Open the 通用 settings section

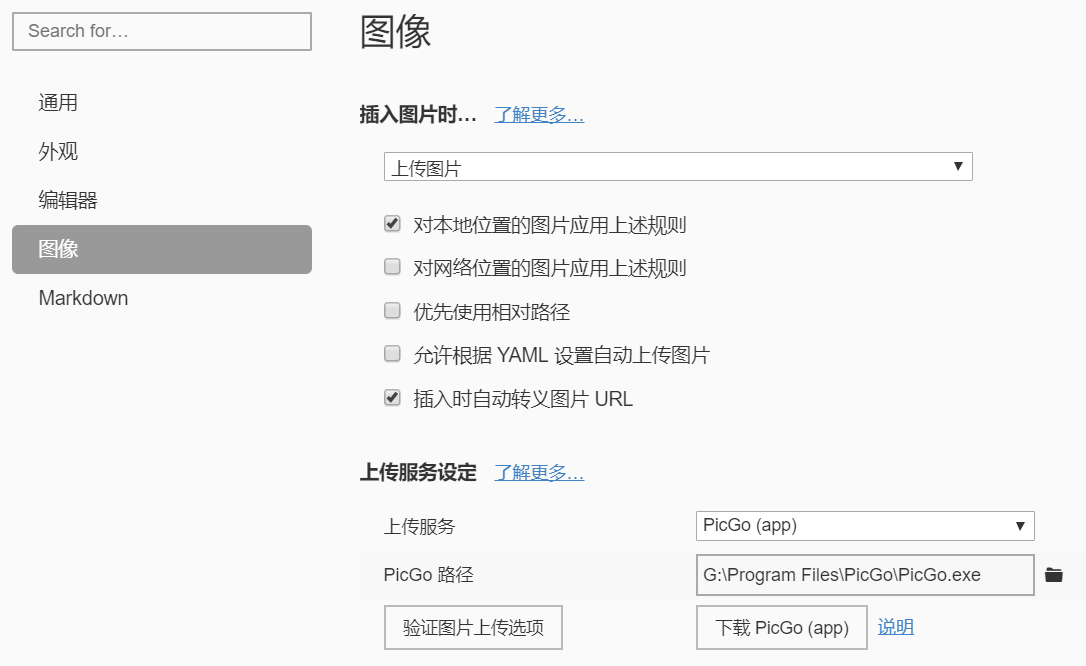coord(58,103)
